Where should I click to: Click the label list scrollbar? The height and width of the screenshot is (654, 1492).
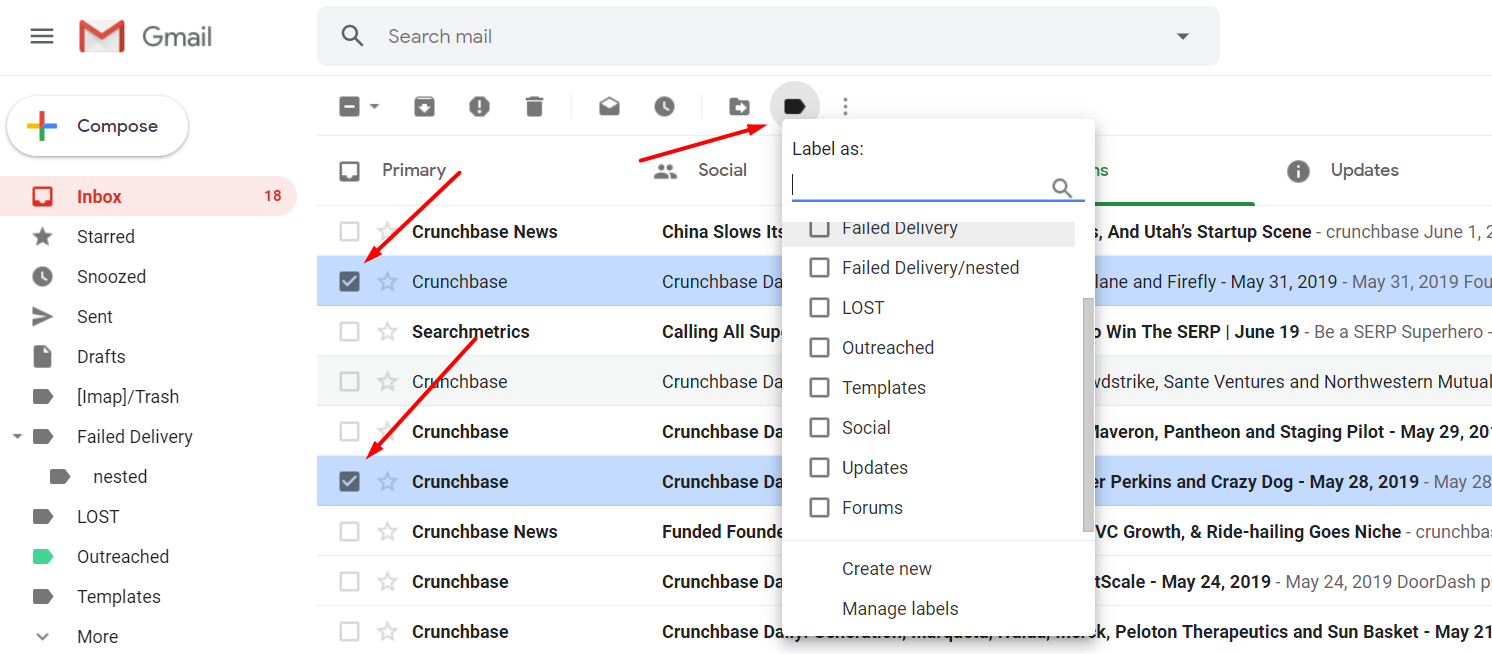click(x=1088, y=415)
